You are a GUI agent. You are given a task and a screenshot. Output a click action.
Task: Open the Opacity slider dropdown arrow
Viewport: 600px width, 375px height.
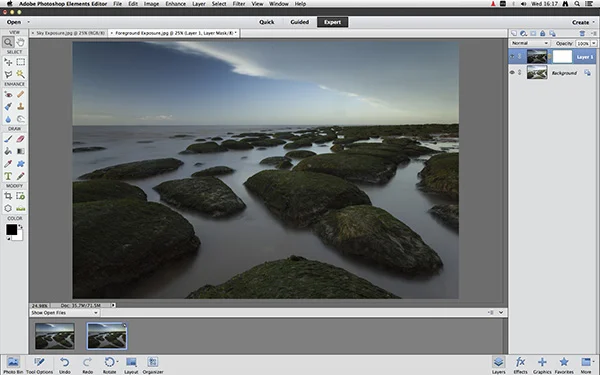[594, 43]
